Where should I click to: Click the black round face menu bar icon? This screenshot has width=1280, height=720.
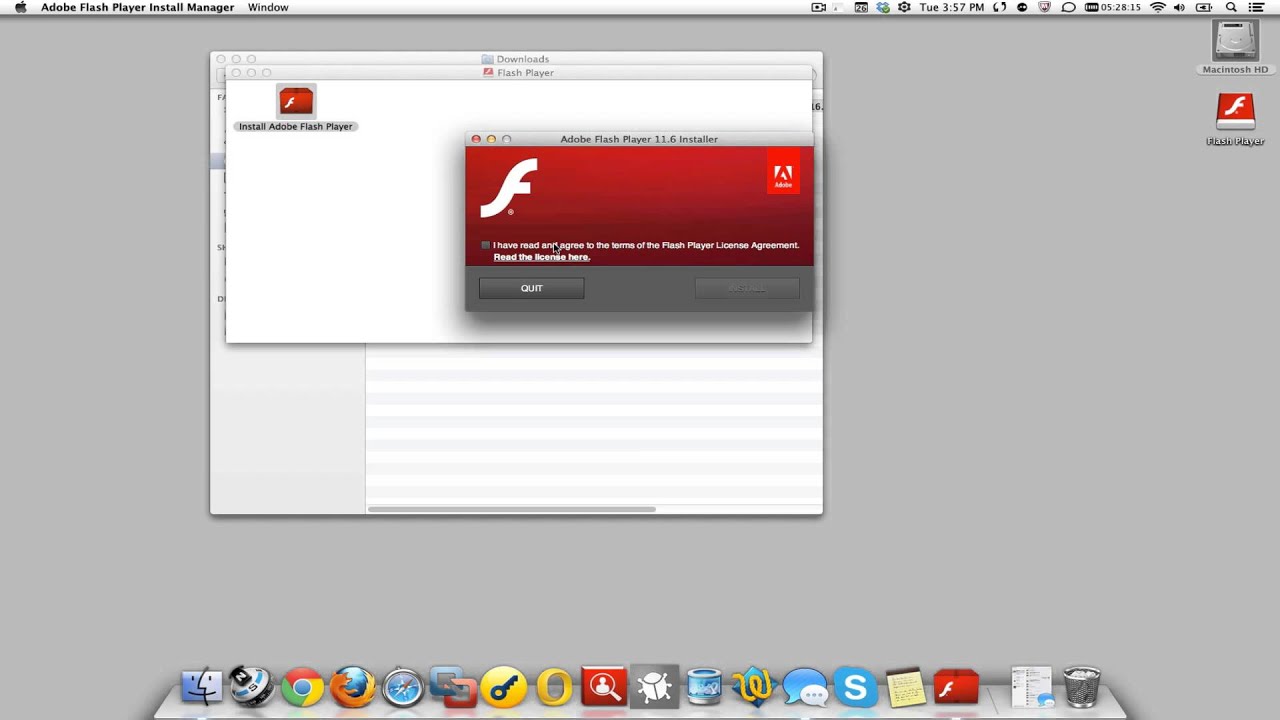point(1022,7)
